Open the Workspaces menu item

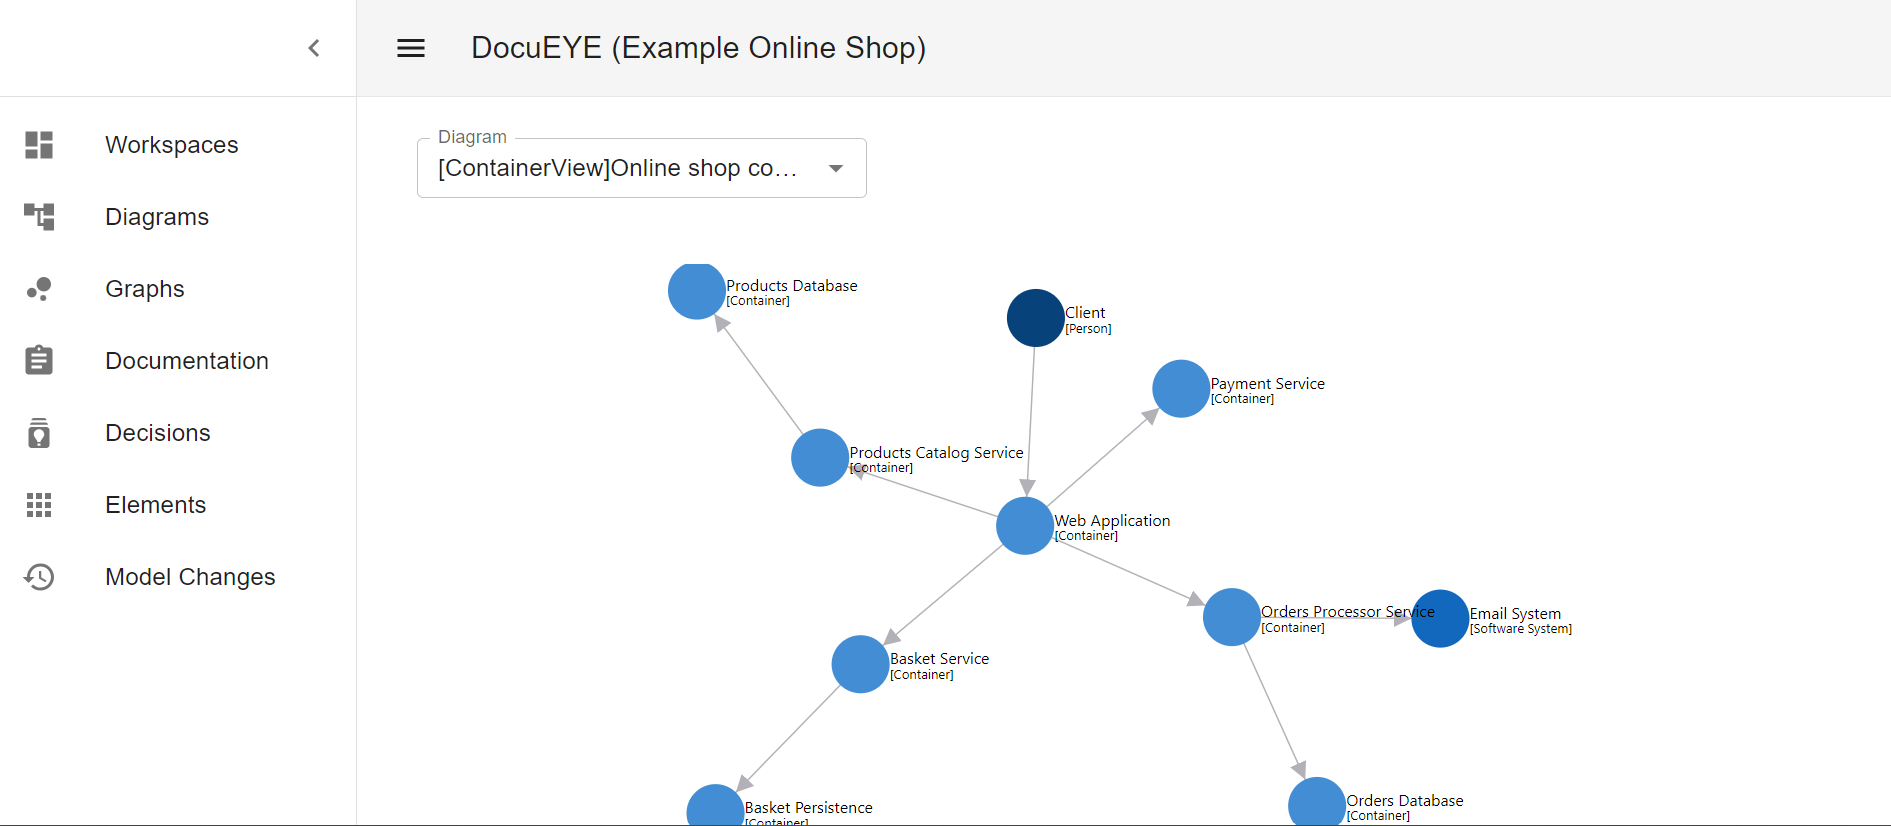(x=171, y=145)
